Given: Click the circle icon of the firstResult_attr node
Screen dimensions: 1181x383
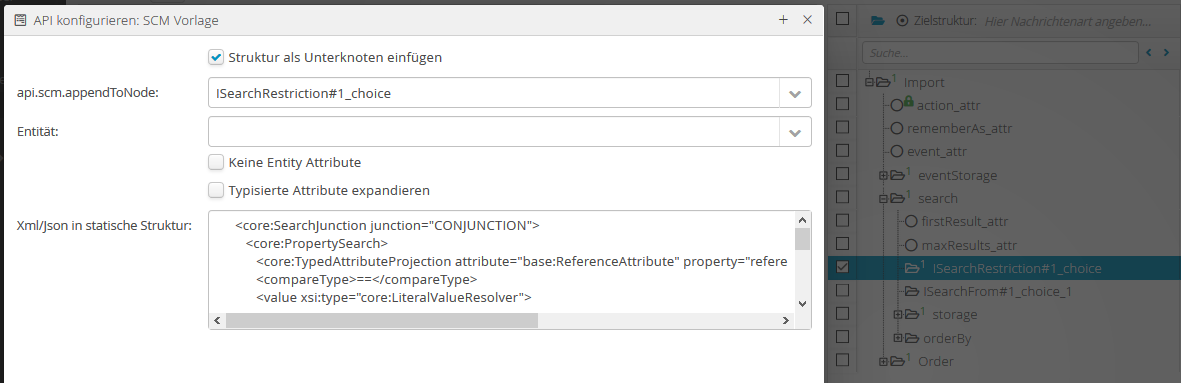Looking at the screenshot, I should click(x=911, y=221).
